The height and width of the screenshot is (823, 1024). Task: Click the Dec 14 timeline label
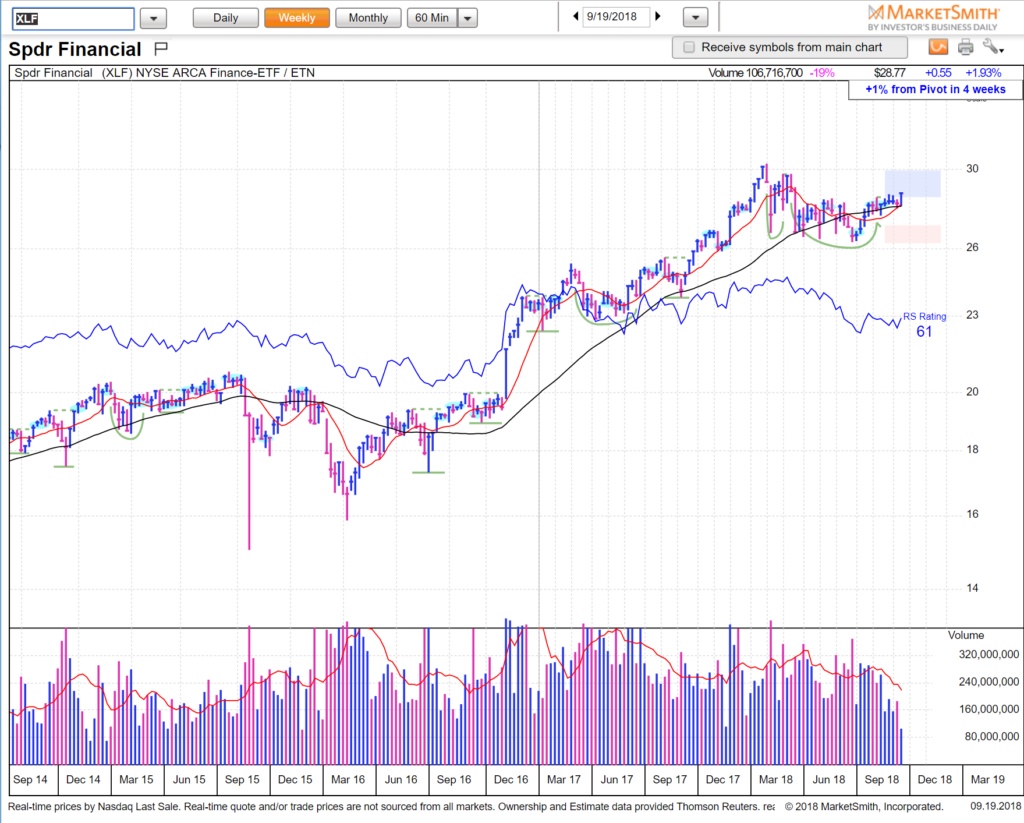[83, 779]
